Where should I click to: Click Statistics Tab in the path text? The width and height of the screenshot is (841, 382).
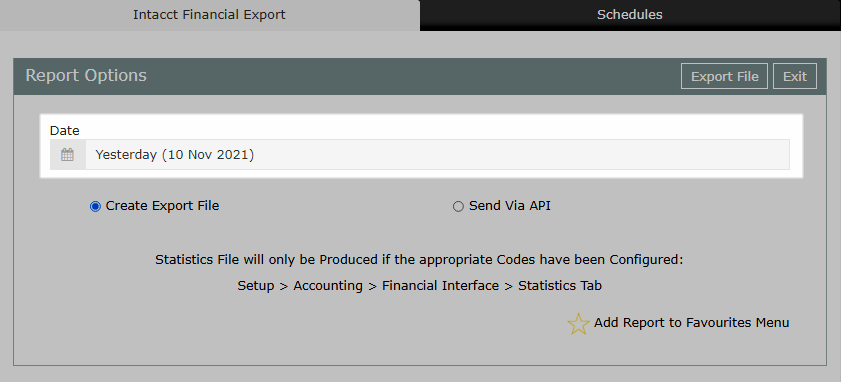[x=560, y=286]
